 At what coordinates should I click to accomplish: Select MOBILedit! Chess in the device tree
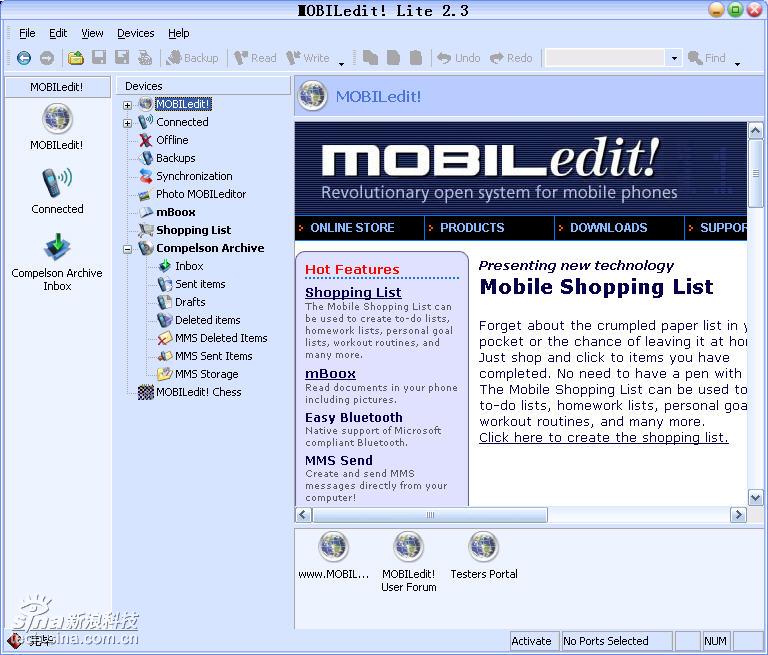pos(198,392)
